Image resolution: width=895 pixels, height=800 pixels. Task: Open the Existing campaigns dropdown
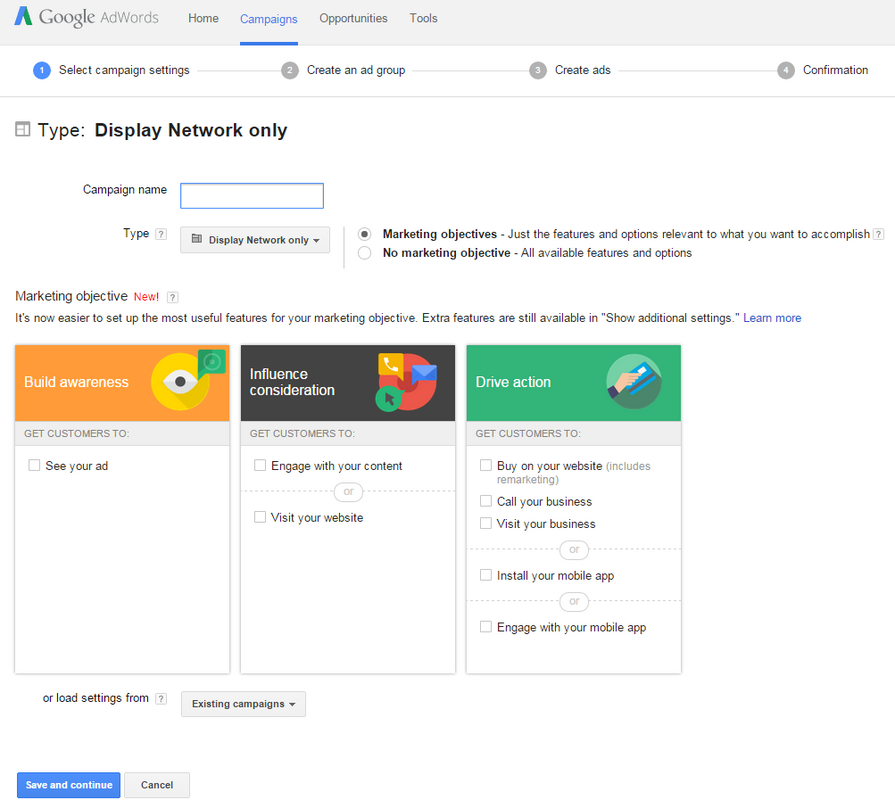pos(242,704)
